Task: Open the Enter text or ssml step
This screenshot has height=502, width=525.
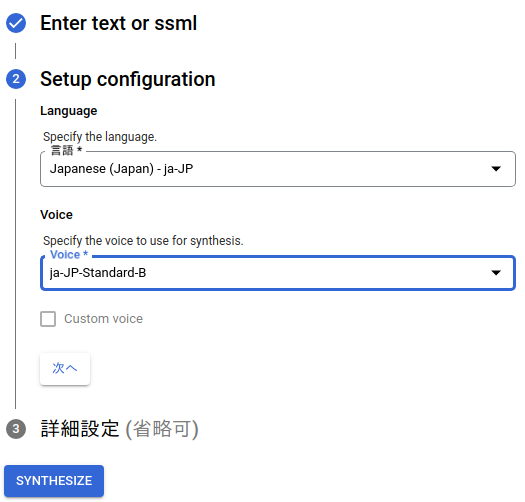Action: (x=119, y=23)
